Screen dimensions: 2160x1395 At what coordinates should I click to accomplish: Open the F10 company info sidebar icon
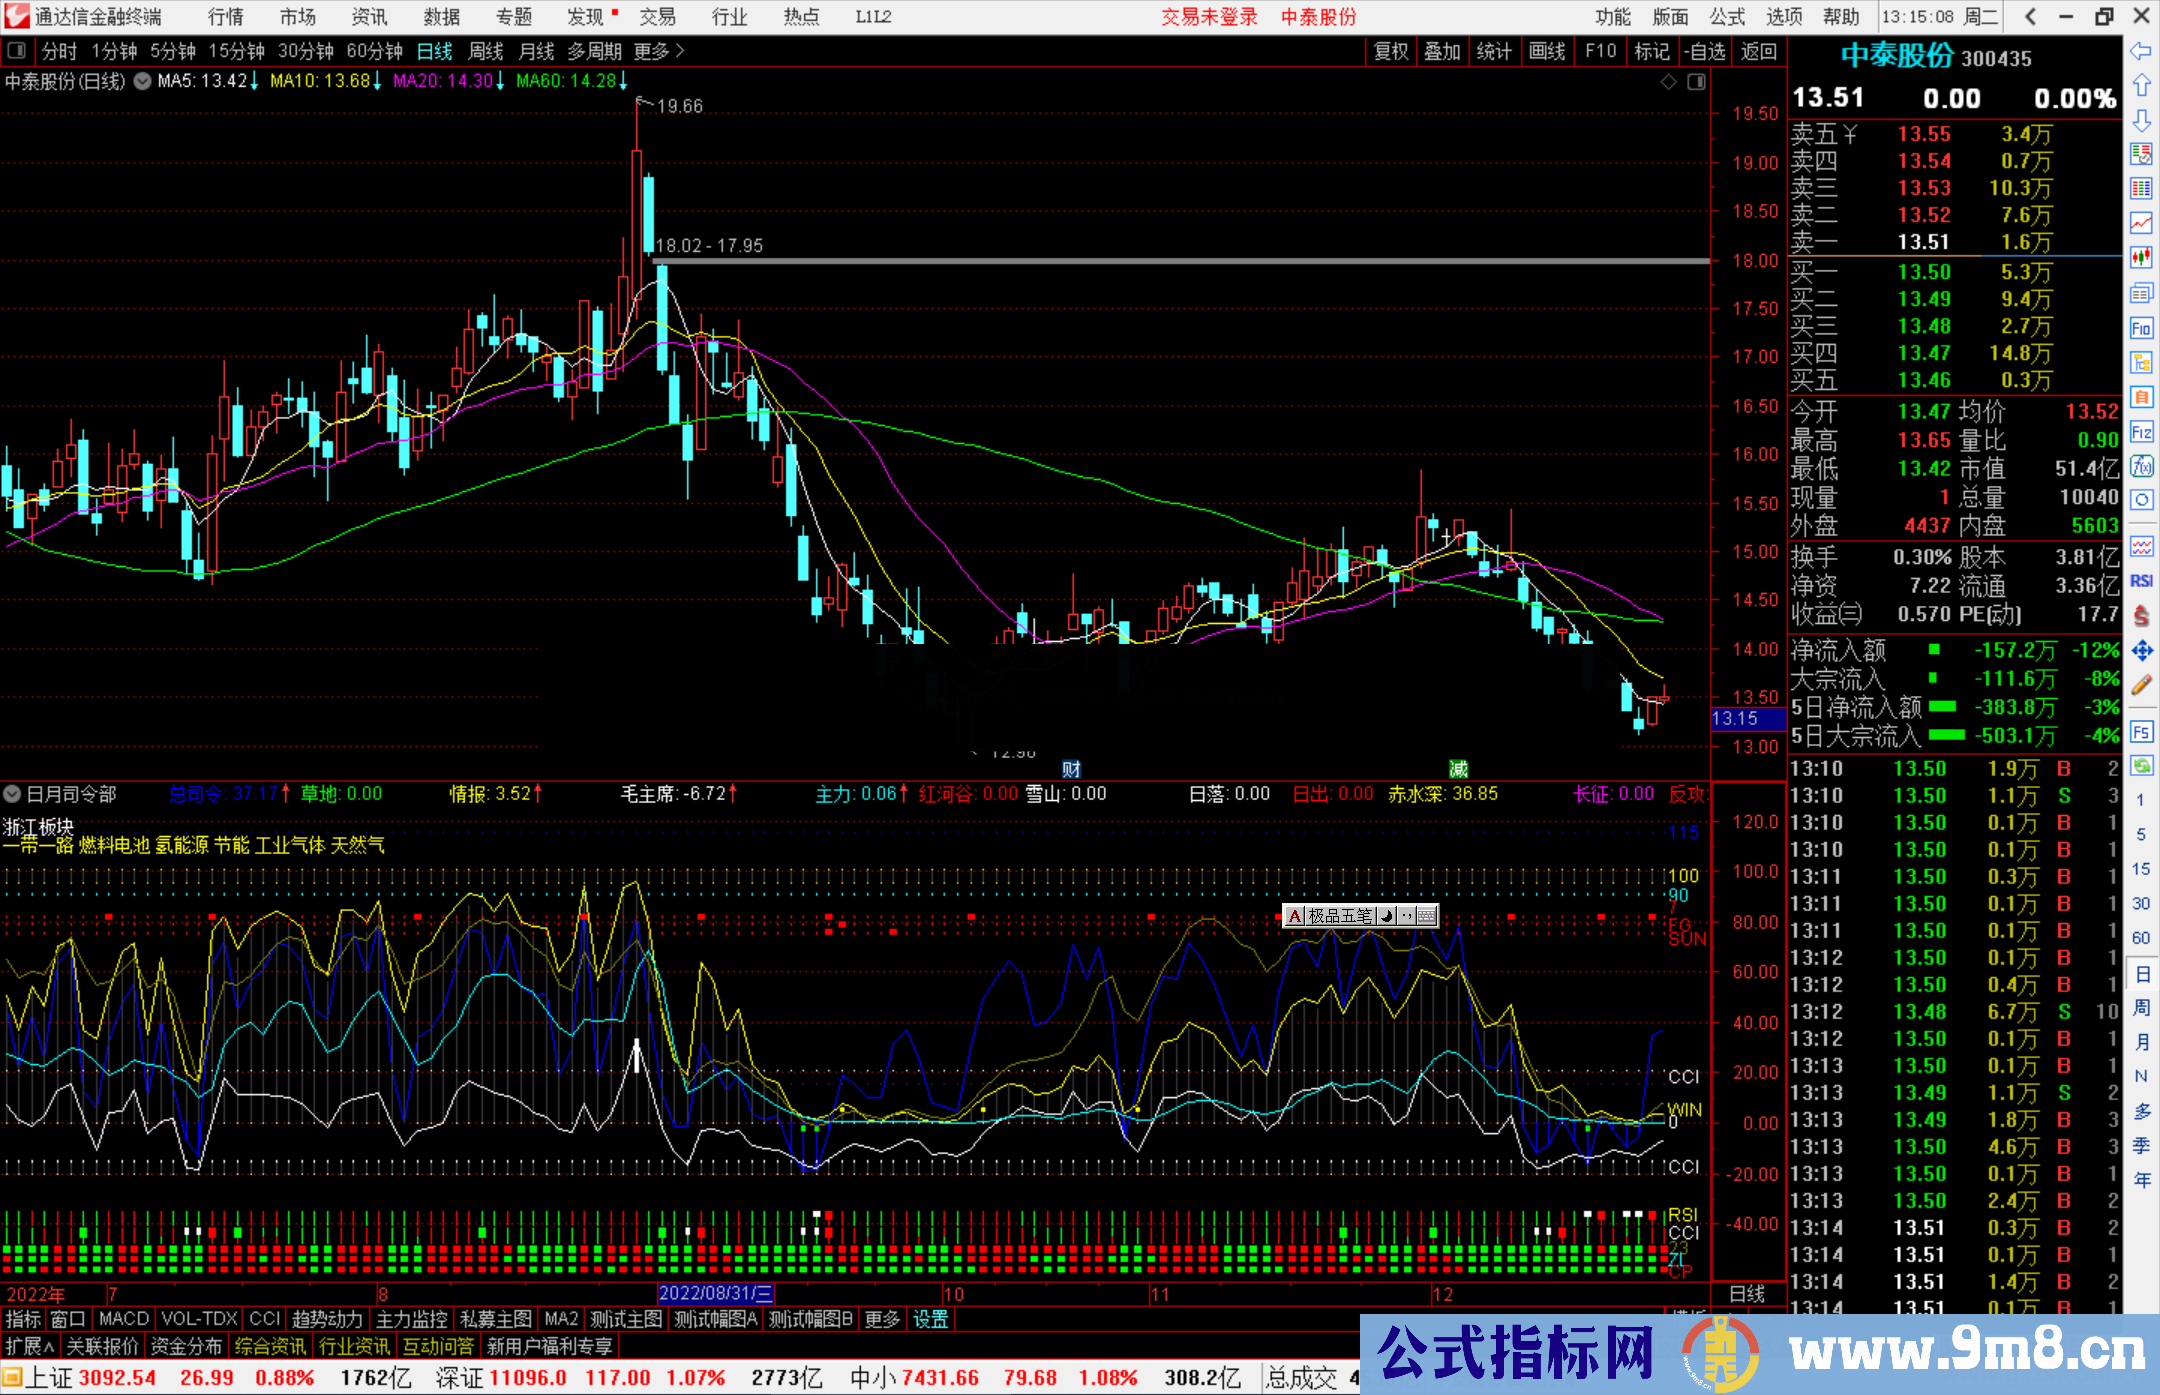(2141, 329)
